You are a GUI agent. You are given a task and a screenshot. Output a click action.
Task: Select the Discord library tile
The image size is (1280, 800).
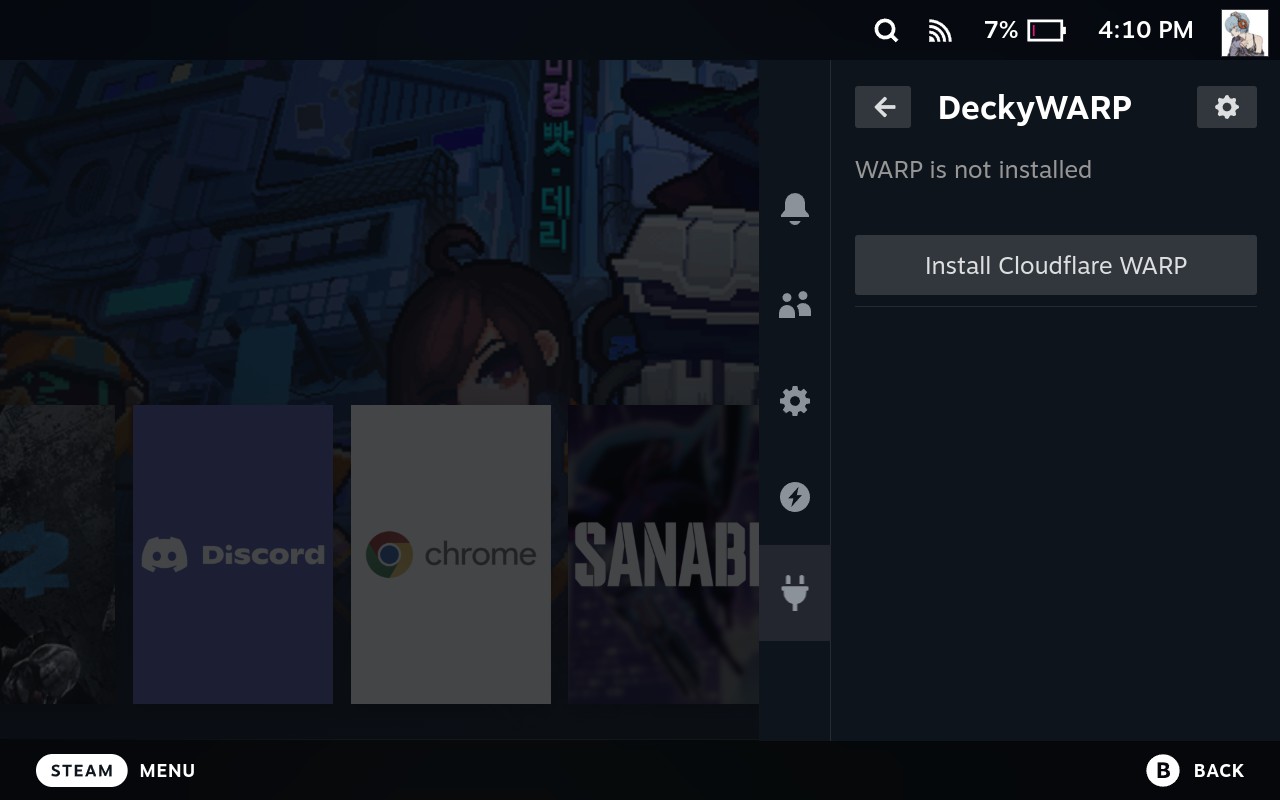pyautogui.click(x=233, y=554)
